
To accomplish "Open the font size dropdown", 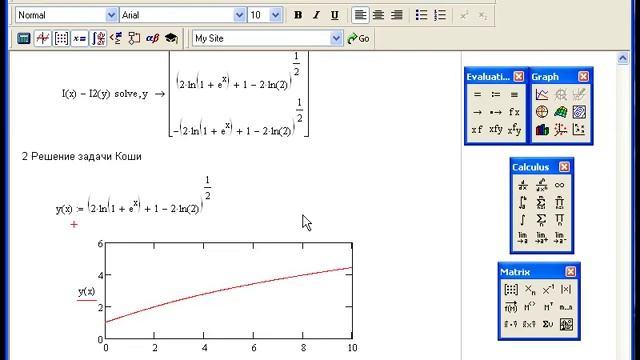I will tap(276, 15).
